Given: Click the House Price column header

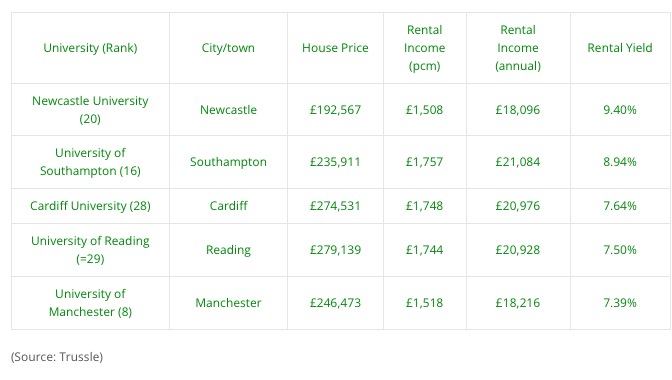Looking at the screenshot, I should (x=335, y=48).
